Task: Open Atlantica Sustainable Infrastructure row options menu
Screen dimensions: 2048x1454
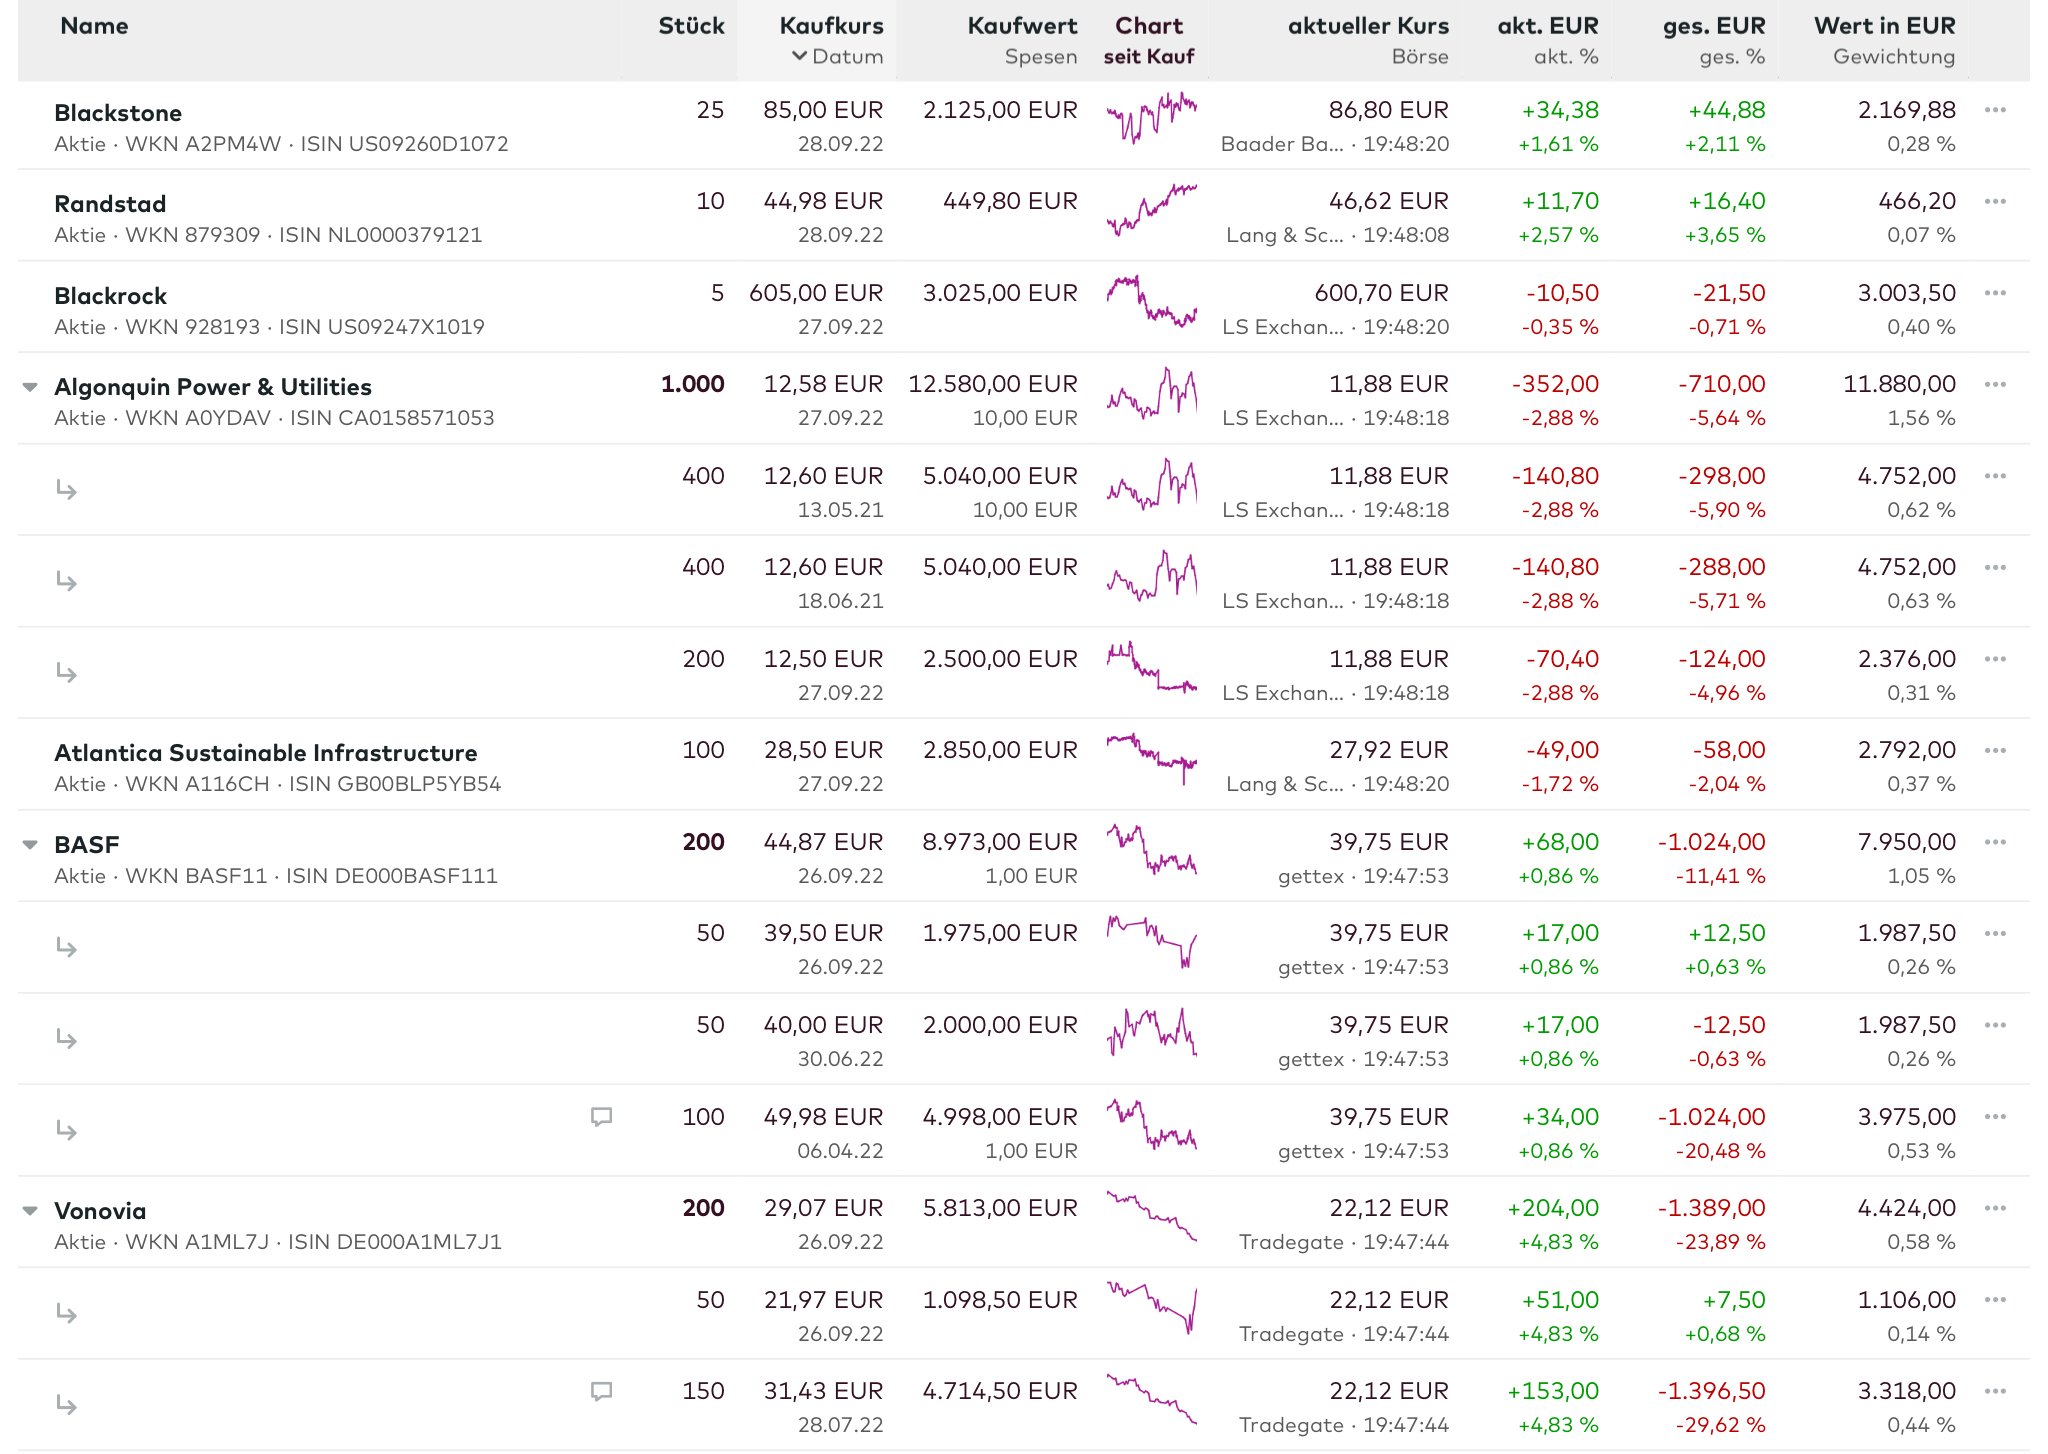Action: point(1994,750)
